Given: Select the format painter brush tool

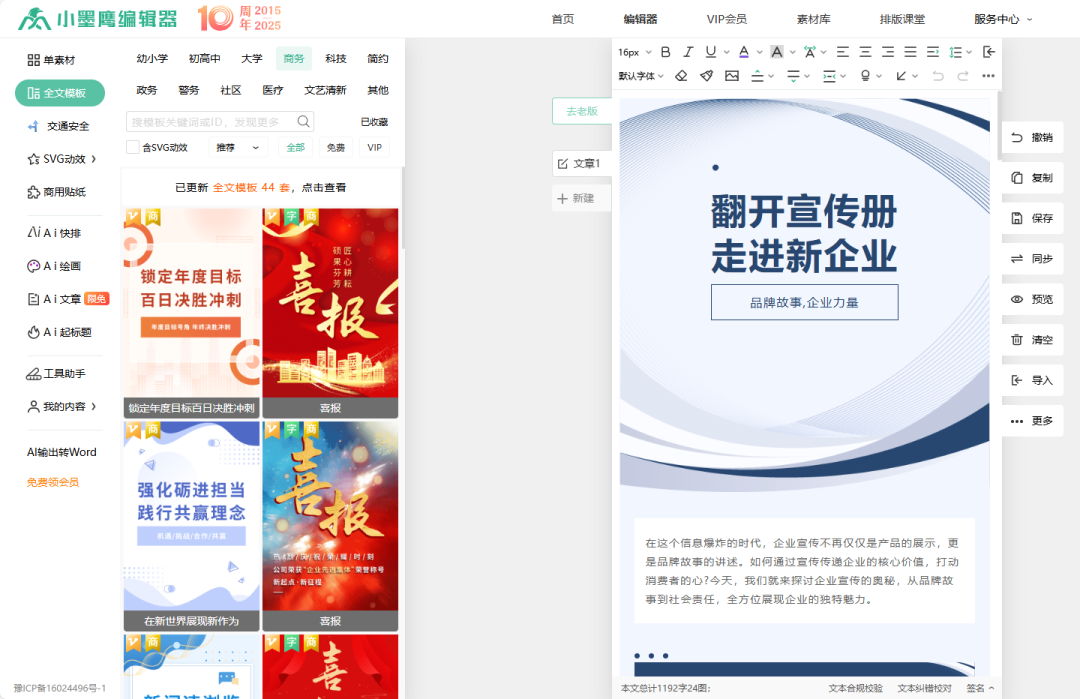Looking at the screenshot, I should point(707,75).
